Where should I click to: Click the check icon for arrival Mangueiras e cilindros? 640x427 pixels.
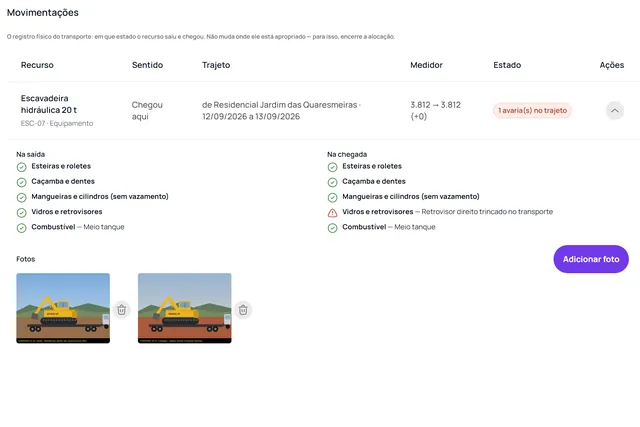tap(333, 198)
